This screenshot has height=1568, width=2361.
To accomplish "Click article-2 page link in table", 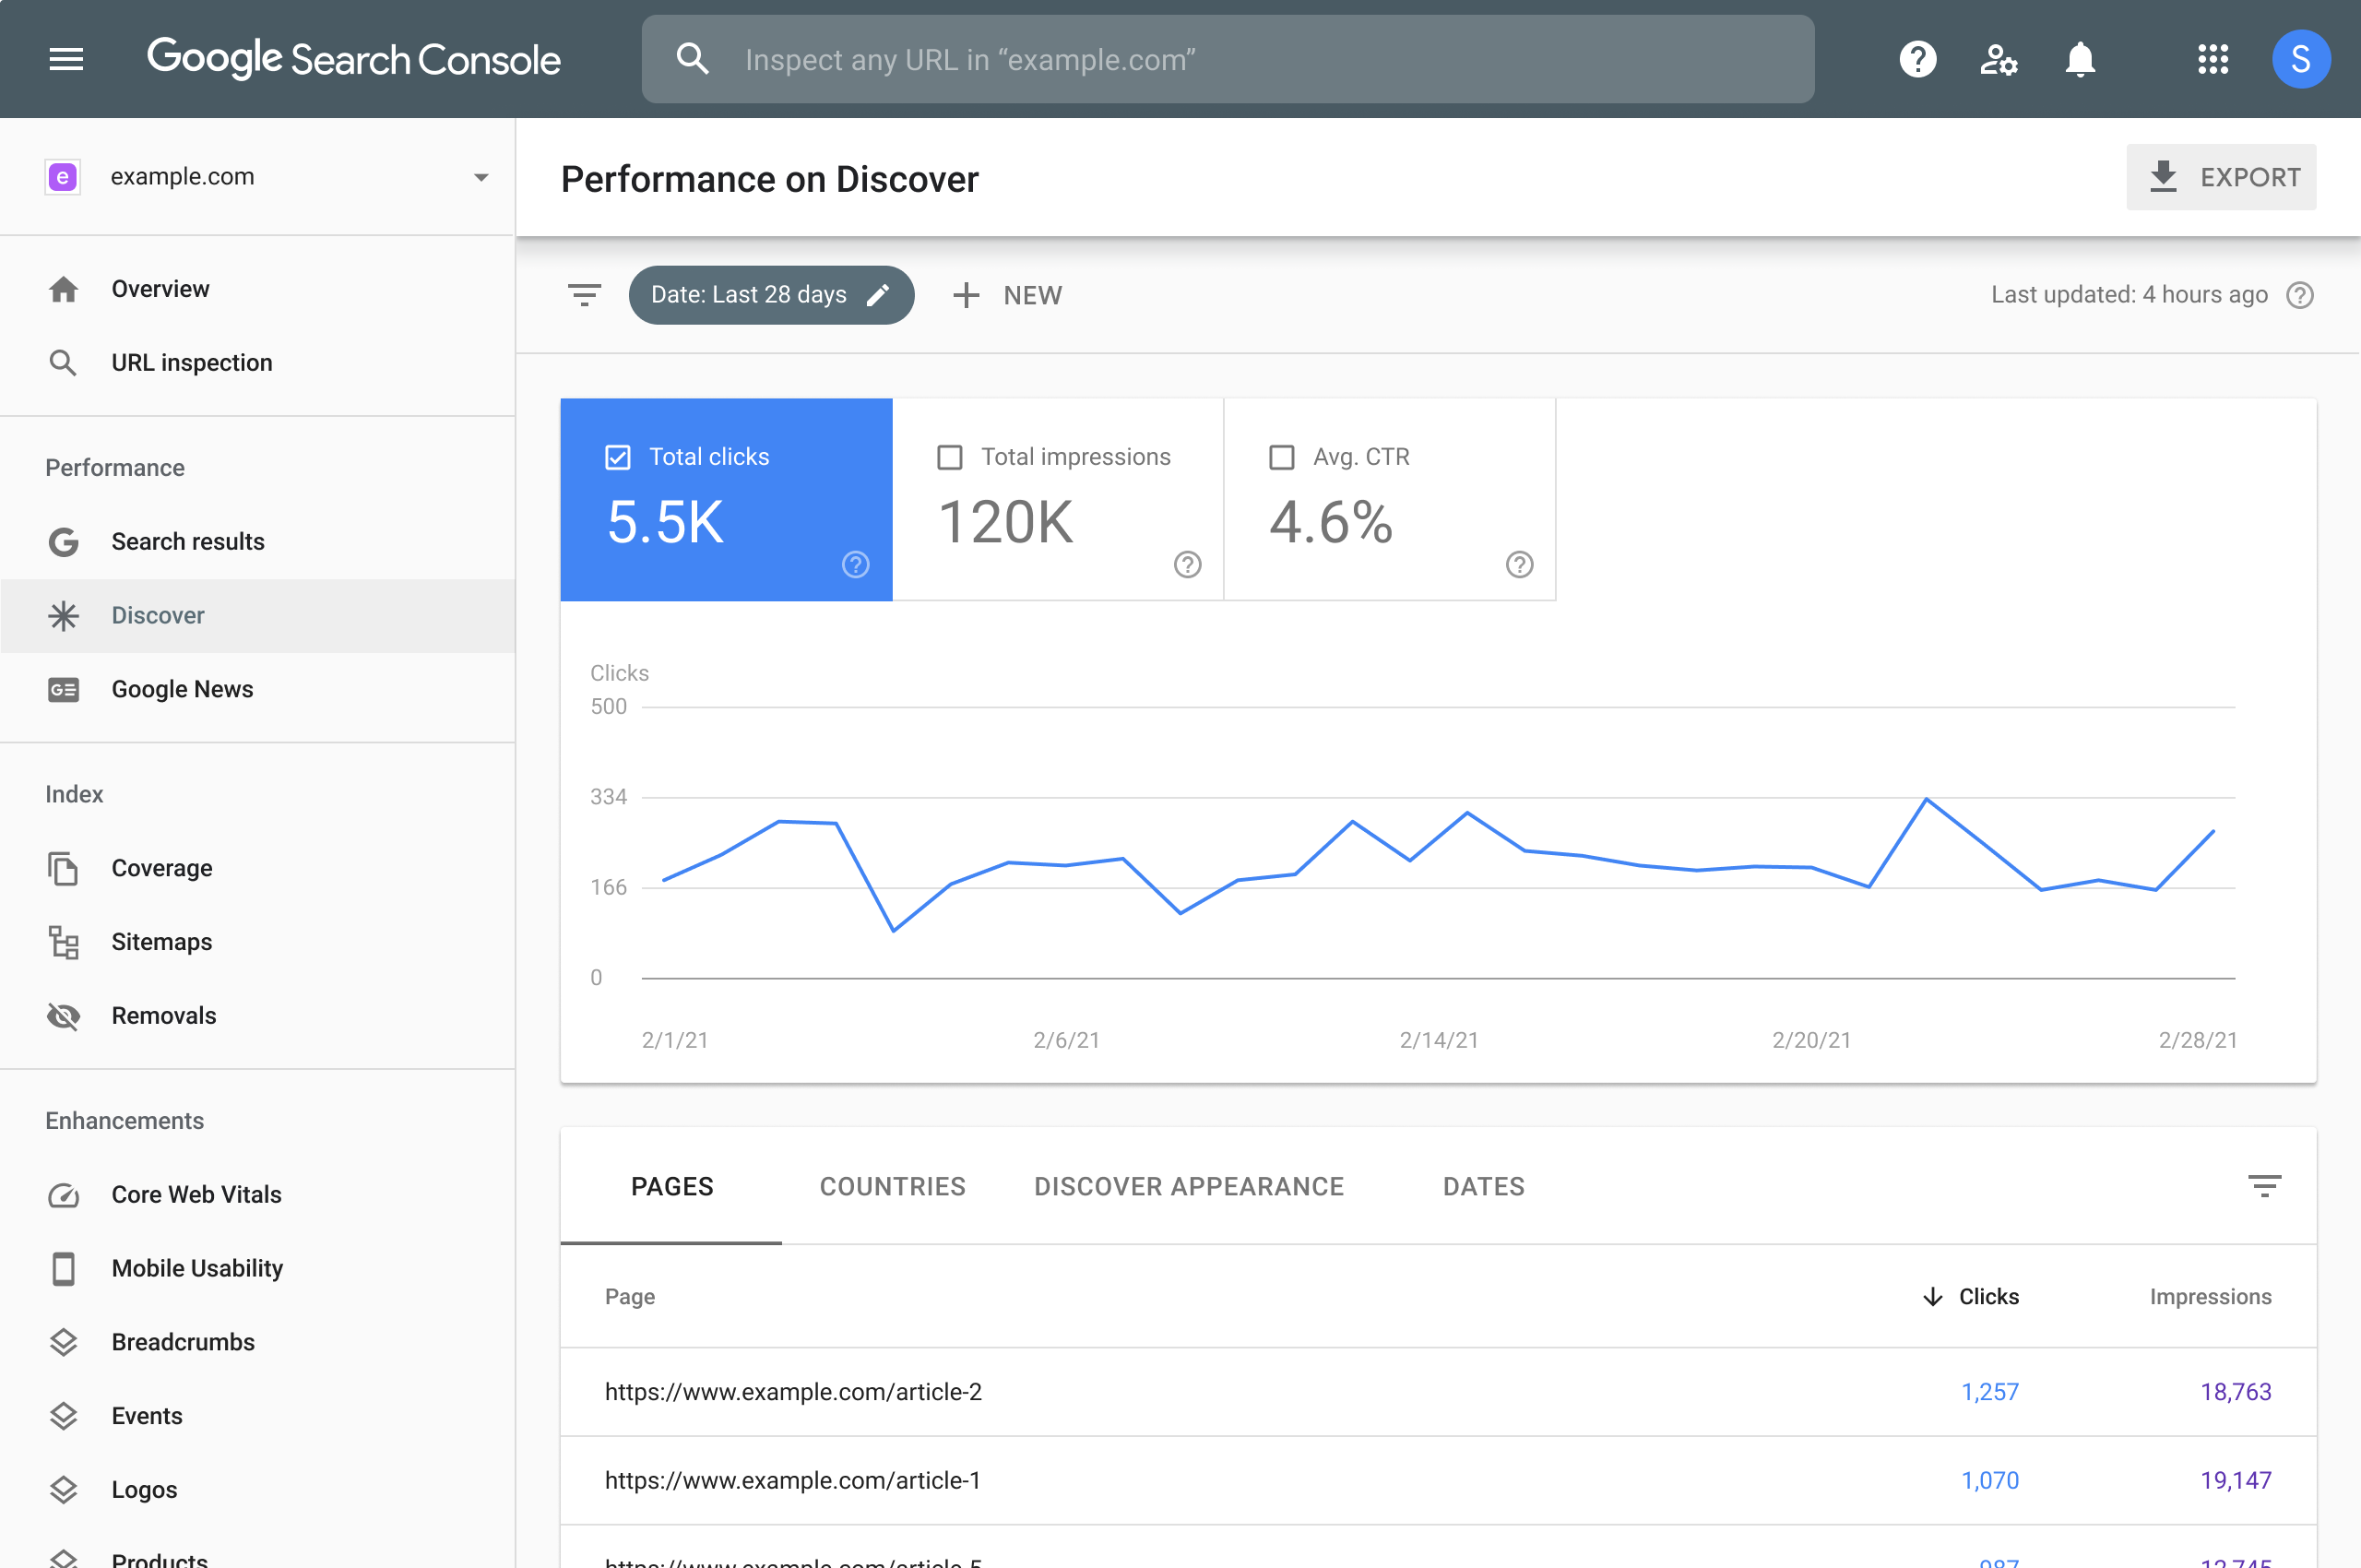I will point(792,1391).
